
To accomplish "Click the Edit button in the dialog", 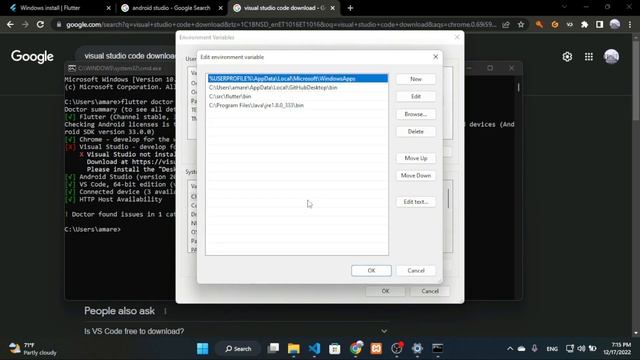I will click(416, 96).
